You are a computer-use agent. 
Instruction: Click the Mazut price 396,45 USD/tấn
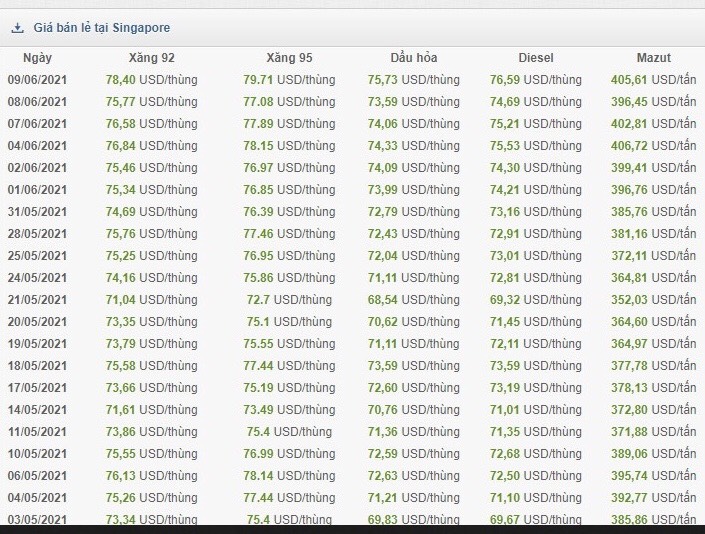coord(654,102)
